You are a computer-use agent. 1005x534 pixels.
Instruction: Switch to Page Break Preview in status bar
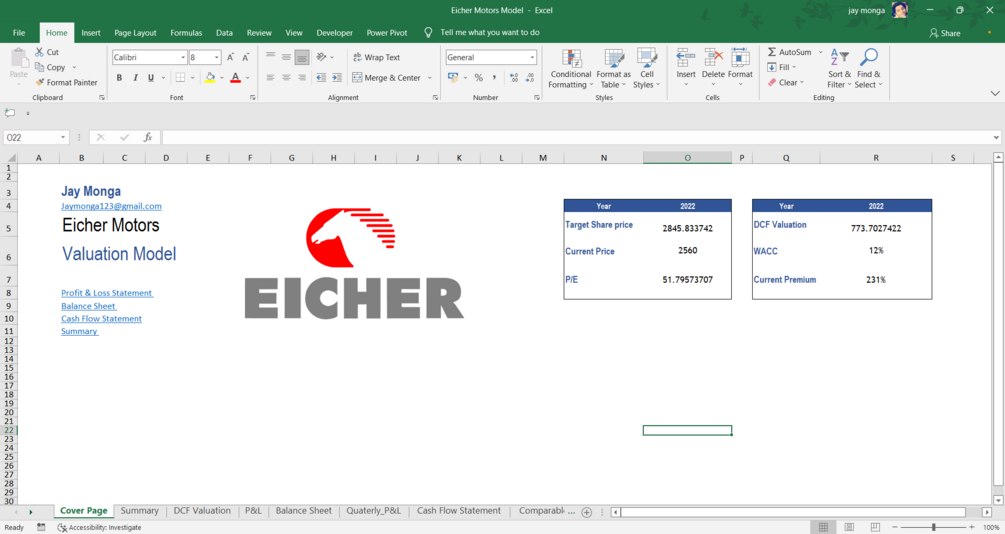(x=875, y=527)
